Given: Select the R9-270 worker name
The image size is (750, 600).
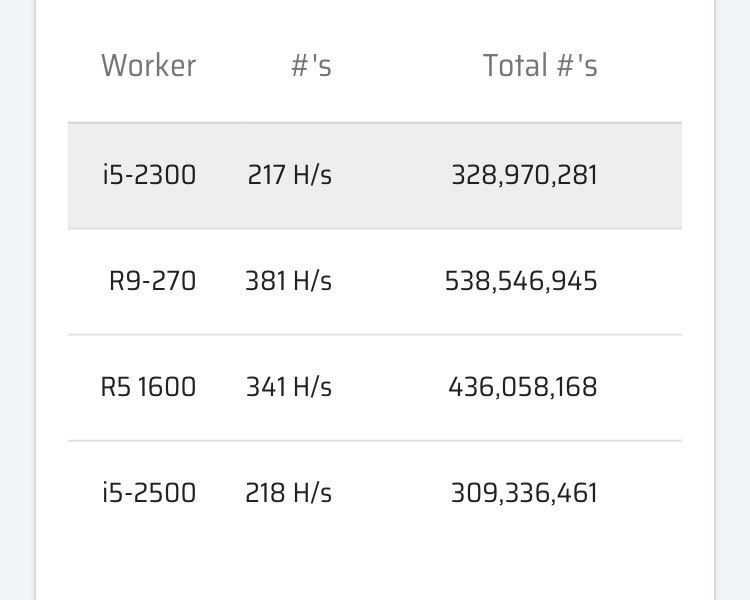Looking at the screenshot, I should pos(152,281).
